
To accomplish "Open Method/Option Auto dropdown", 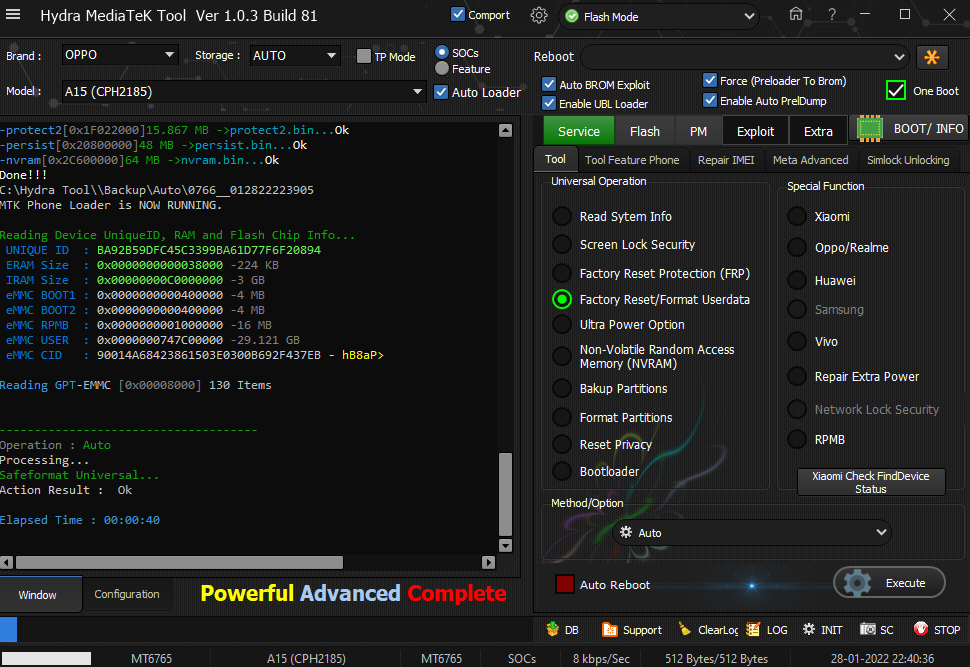I will point(752,533).
